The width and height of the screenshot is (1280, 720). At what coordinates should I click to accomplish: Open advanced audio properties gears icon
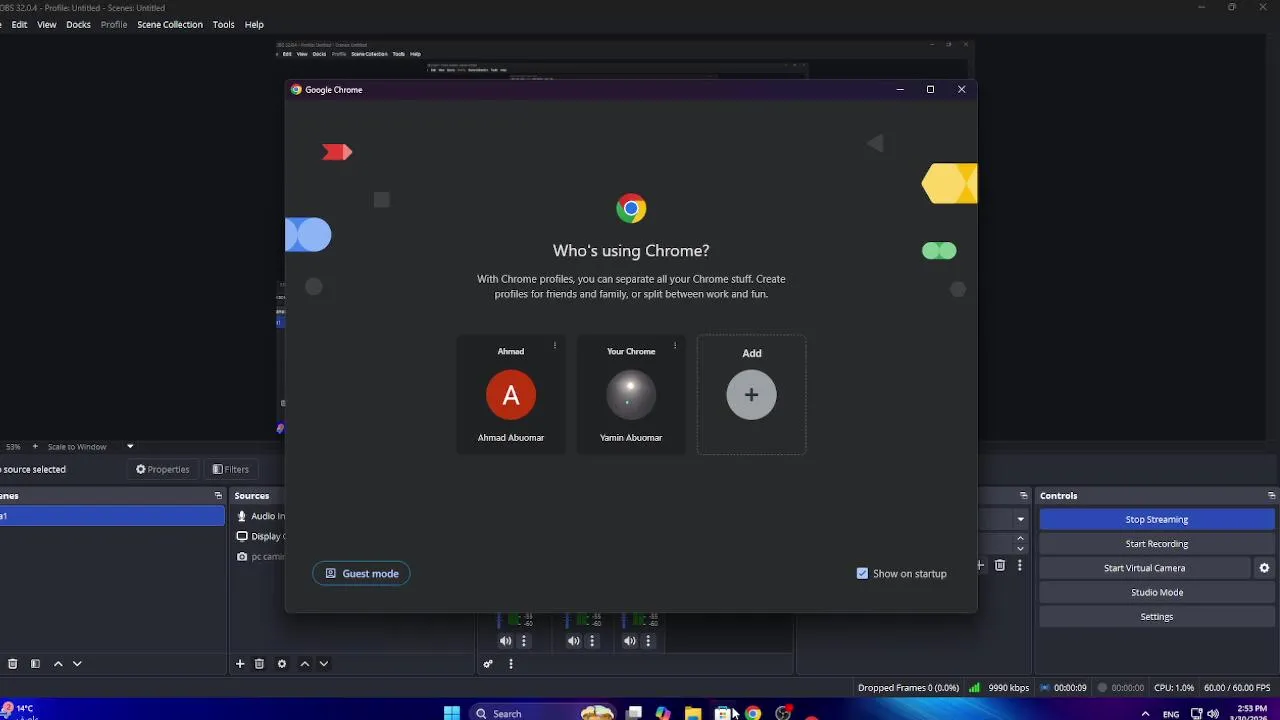coord(488,664)
